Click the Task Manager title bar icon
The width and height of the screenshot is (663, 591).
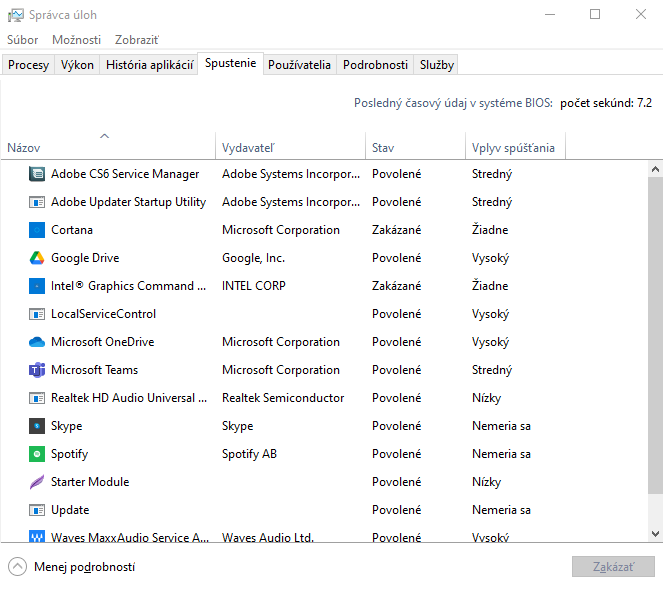pos(16,15)
